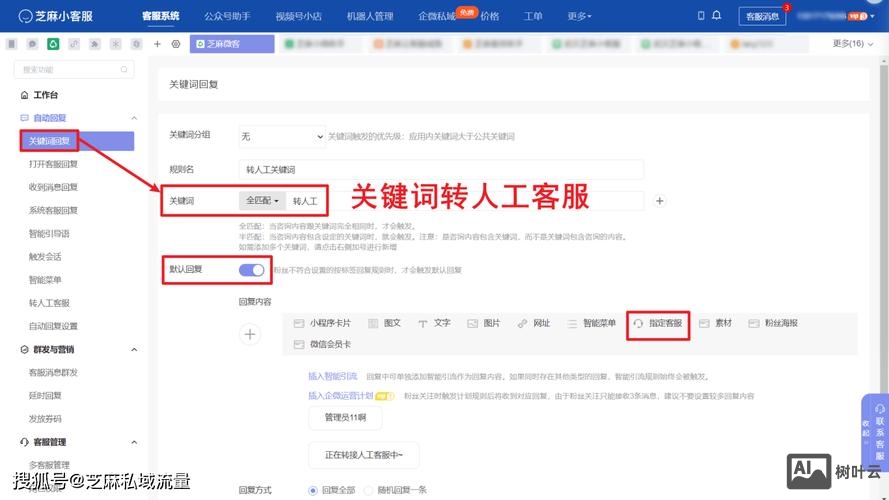Click the first gray toolbar icon
The height and width of the screenshot is (500, 889).
(x=11, y=44)
